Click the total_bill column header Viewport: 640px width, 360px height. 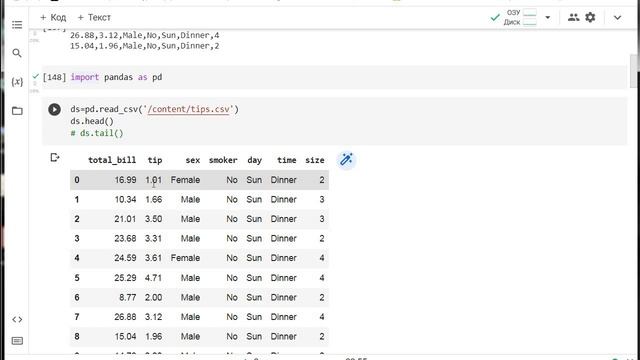(x=112, y=160)
